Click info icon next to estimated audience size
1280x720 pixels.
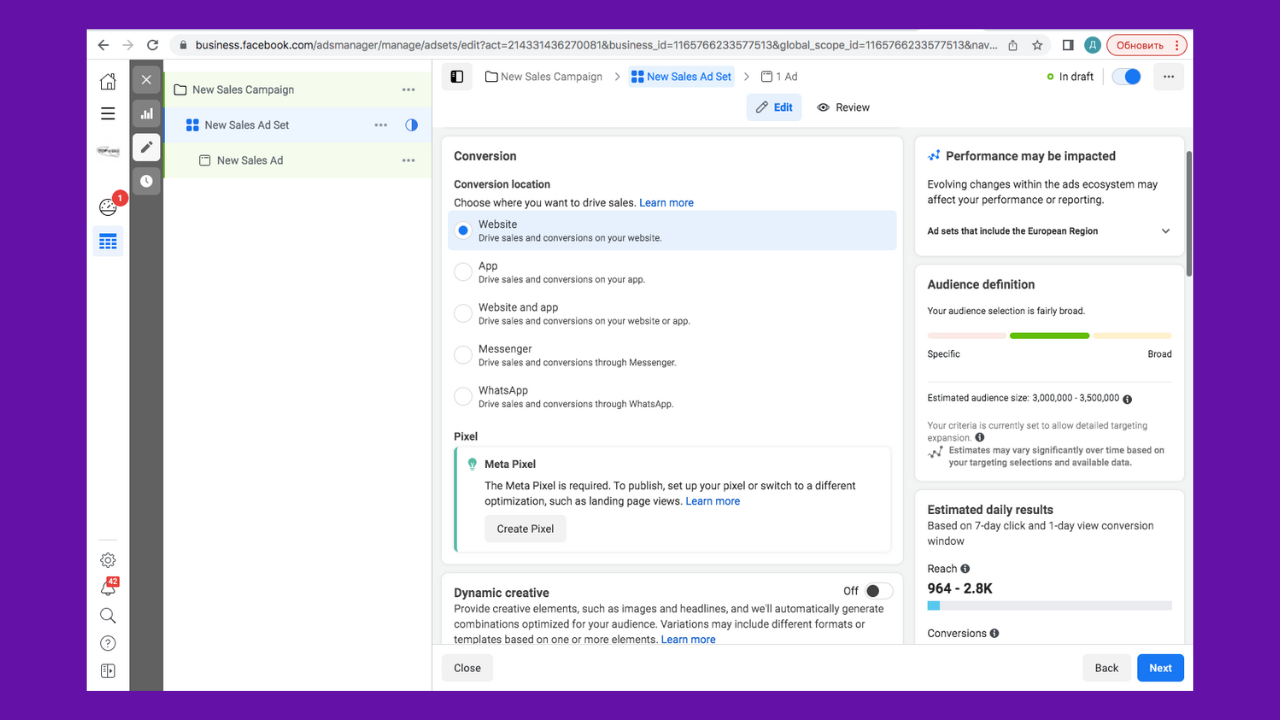1127,399
